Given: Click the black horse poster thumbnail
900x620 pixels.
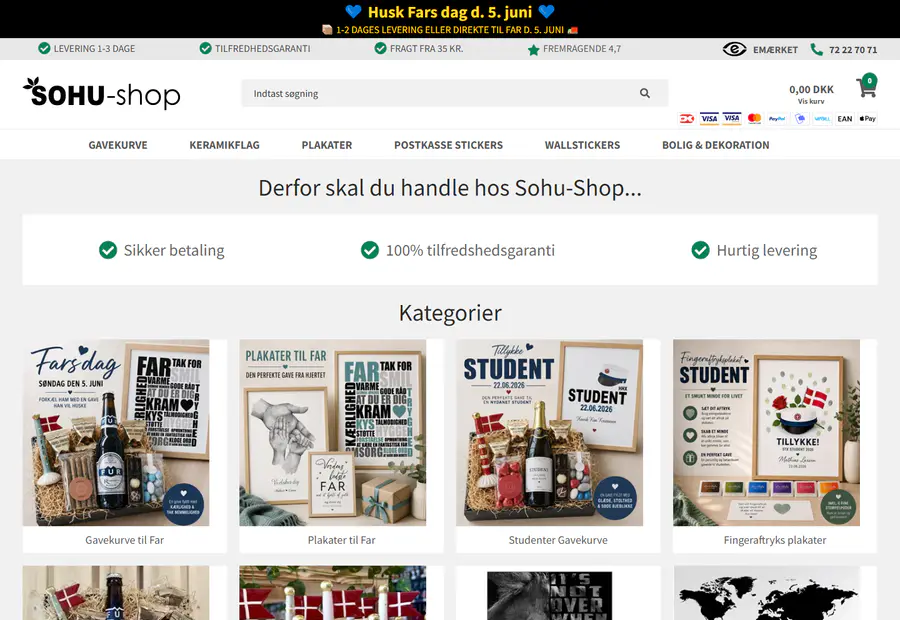Looking at the screenshot, I should (x=549, y=595).
